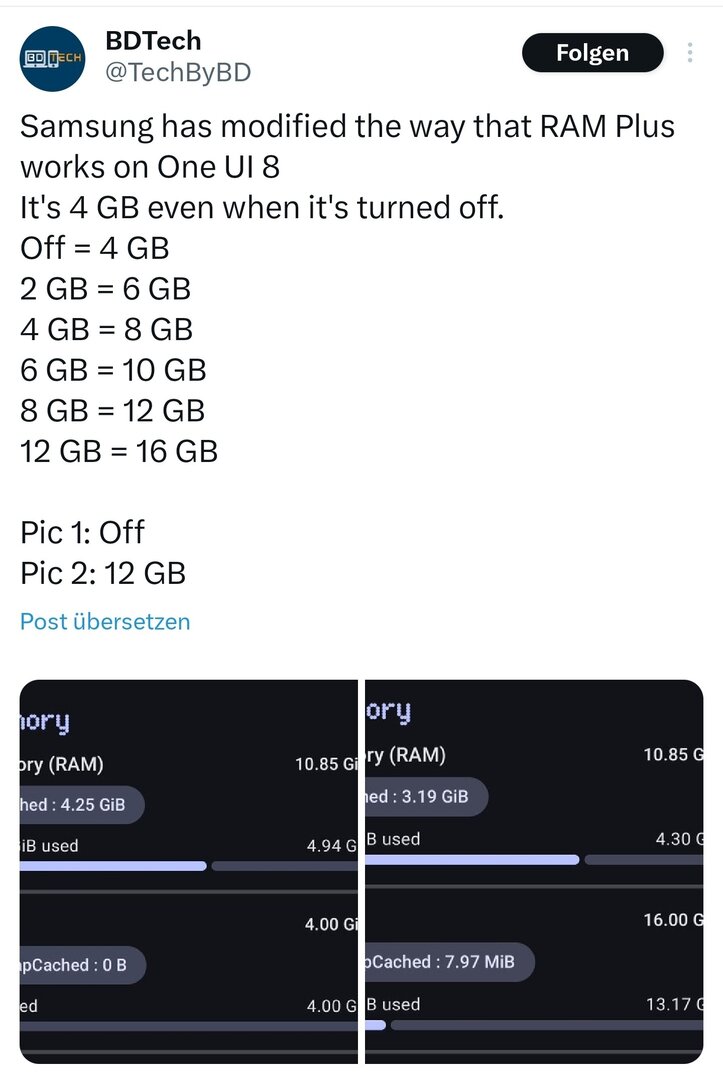Click the 13.17 swap value in right image
The height and width of the screenshot is (1080, 723).
674,1004
